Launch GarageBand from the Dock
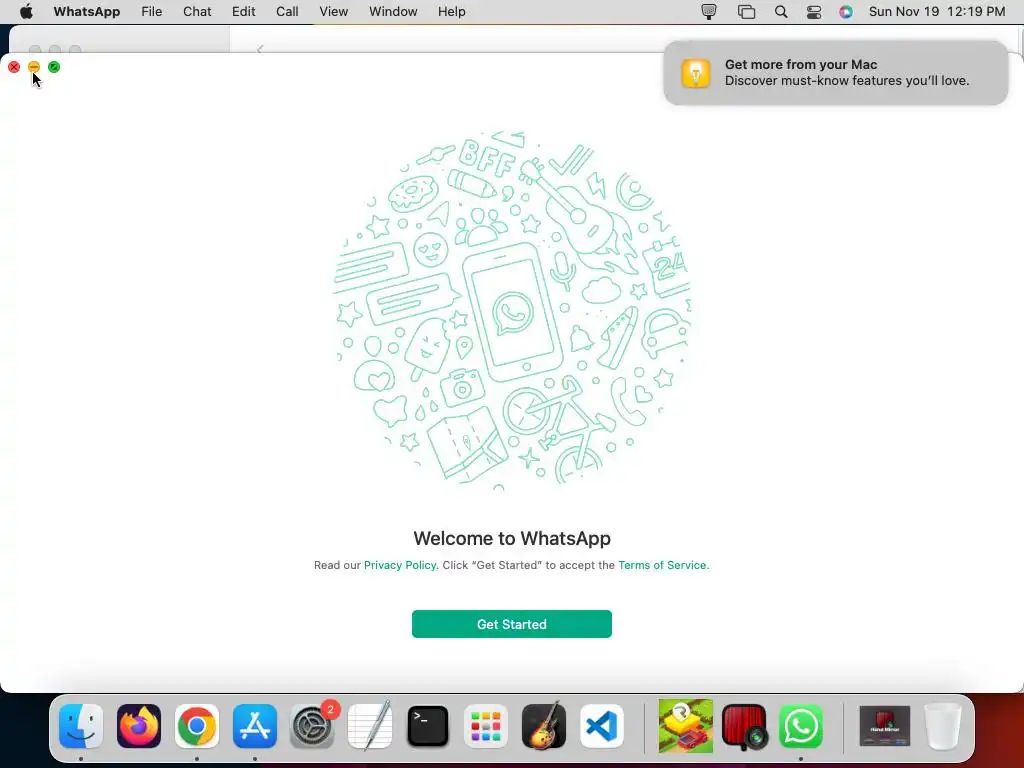Screen dimensions: 1024x768 (543, 726)
